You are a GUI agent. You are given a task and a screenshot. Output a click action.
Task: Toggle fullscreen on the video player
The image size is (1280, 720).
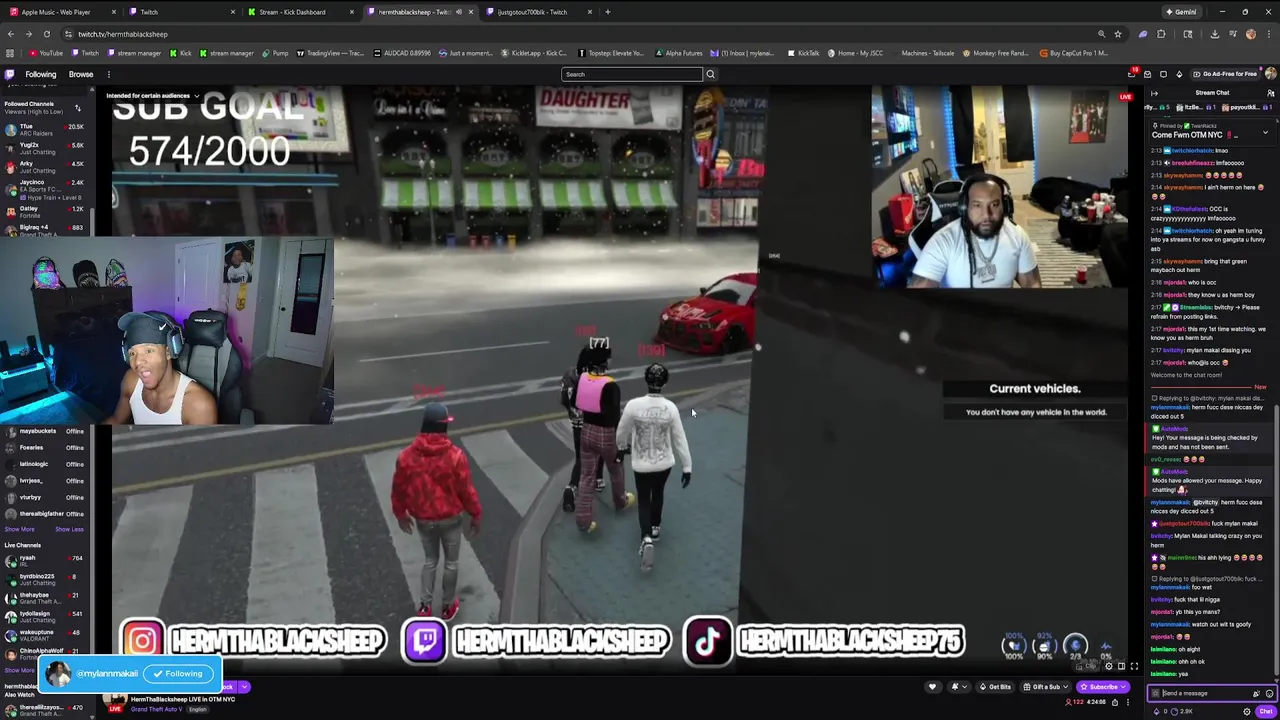1134,666
